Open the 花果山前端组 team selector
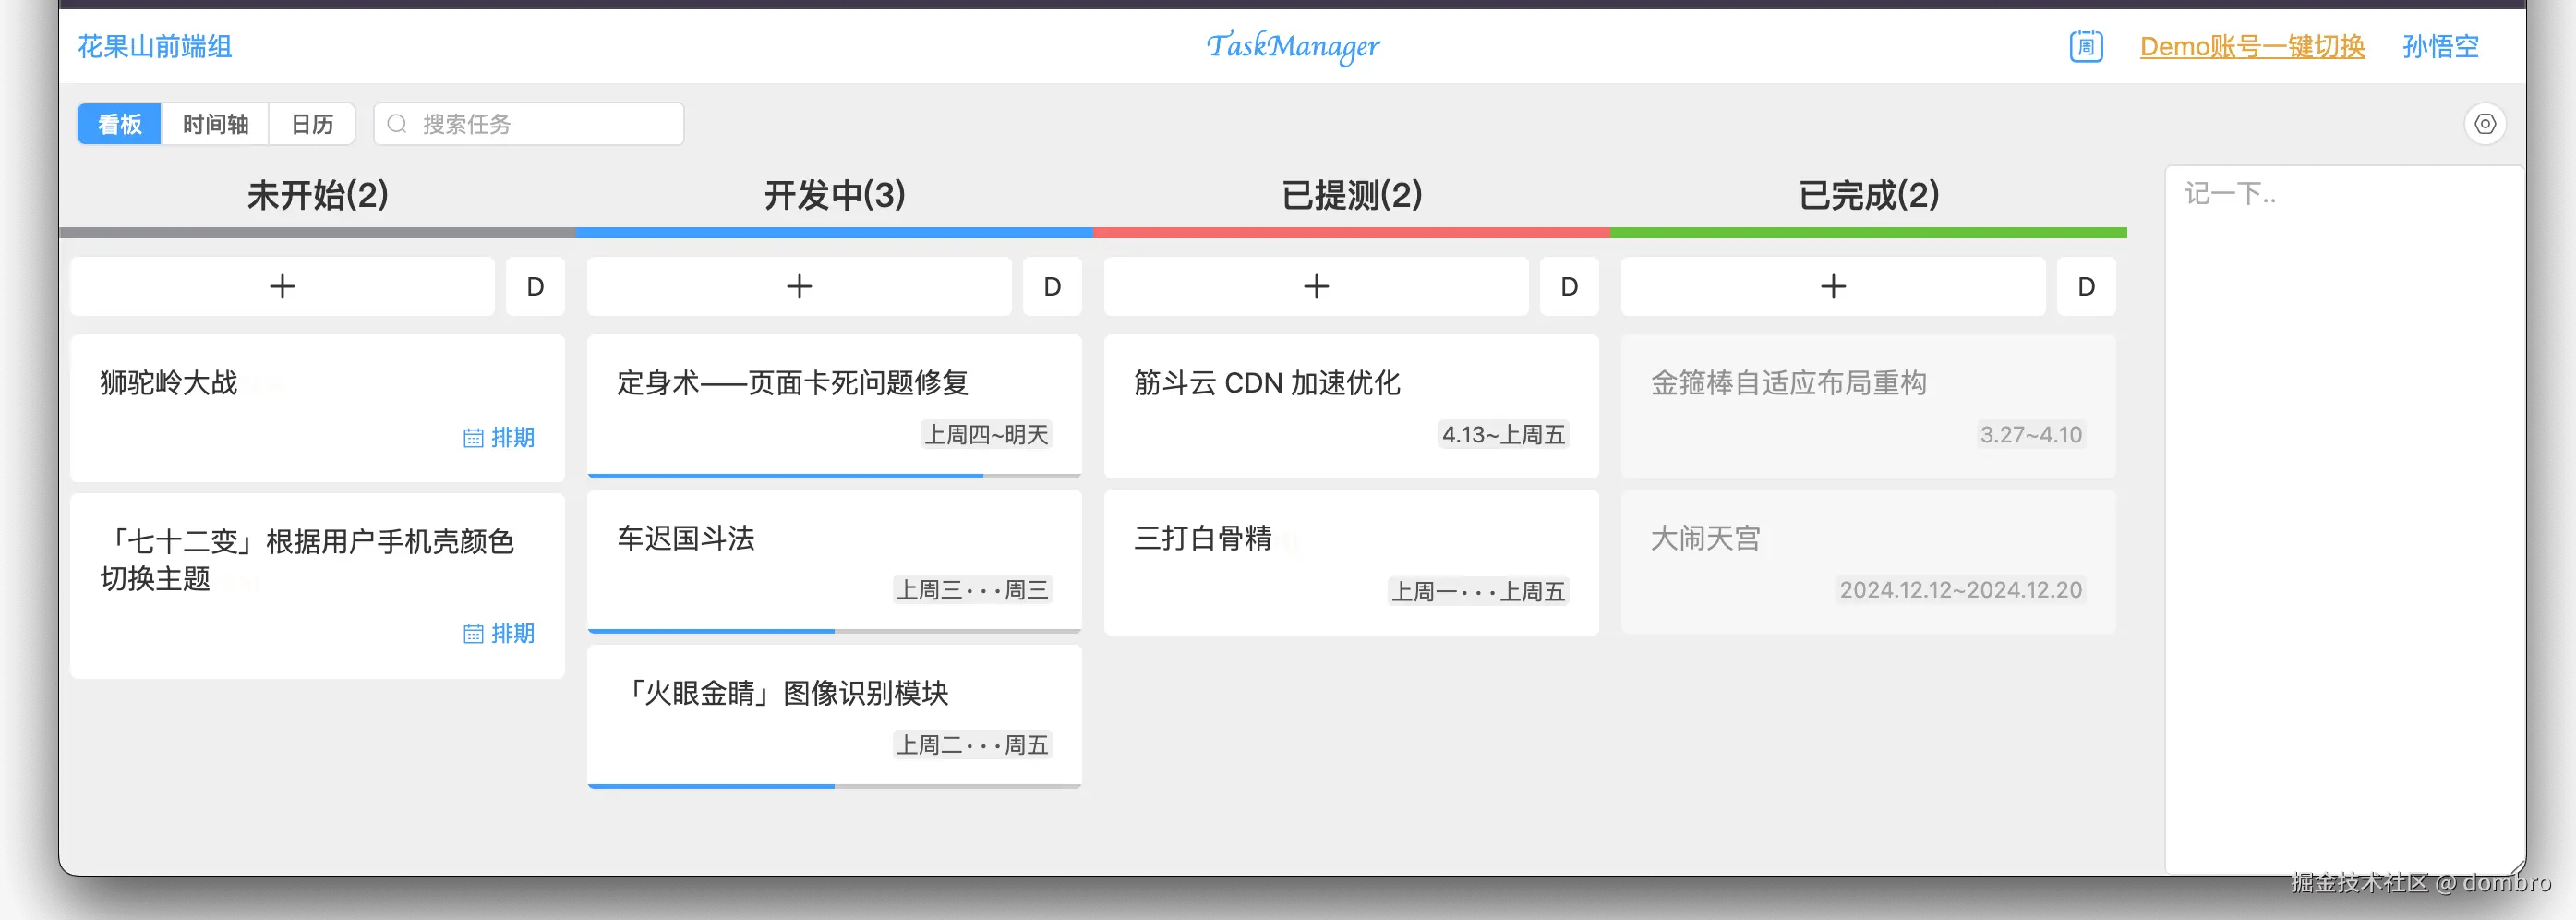2576x920 pixels. [x=155, y=47]
